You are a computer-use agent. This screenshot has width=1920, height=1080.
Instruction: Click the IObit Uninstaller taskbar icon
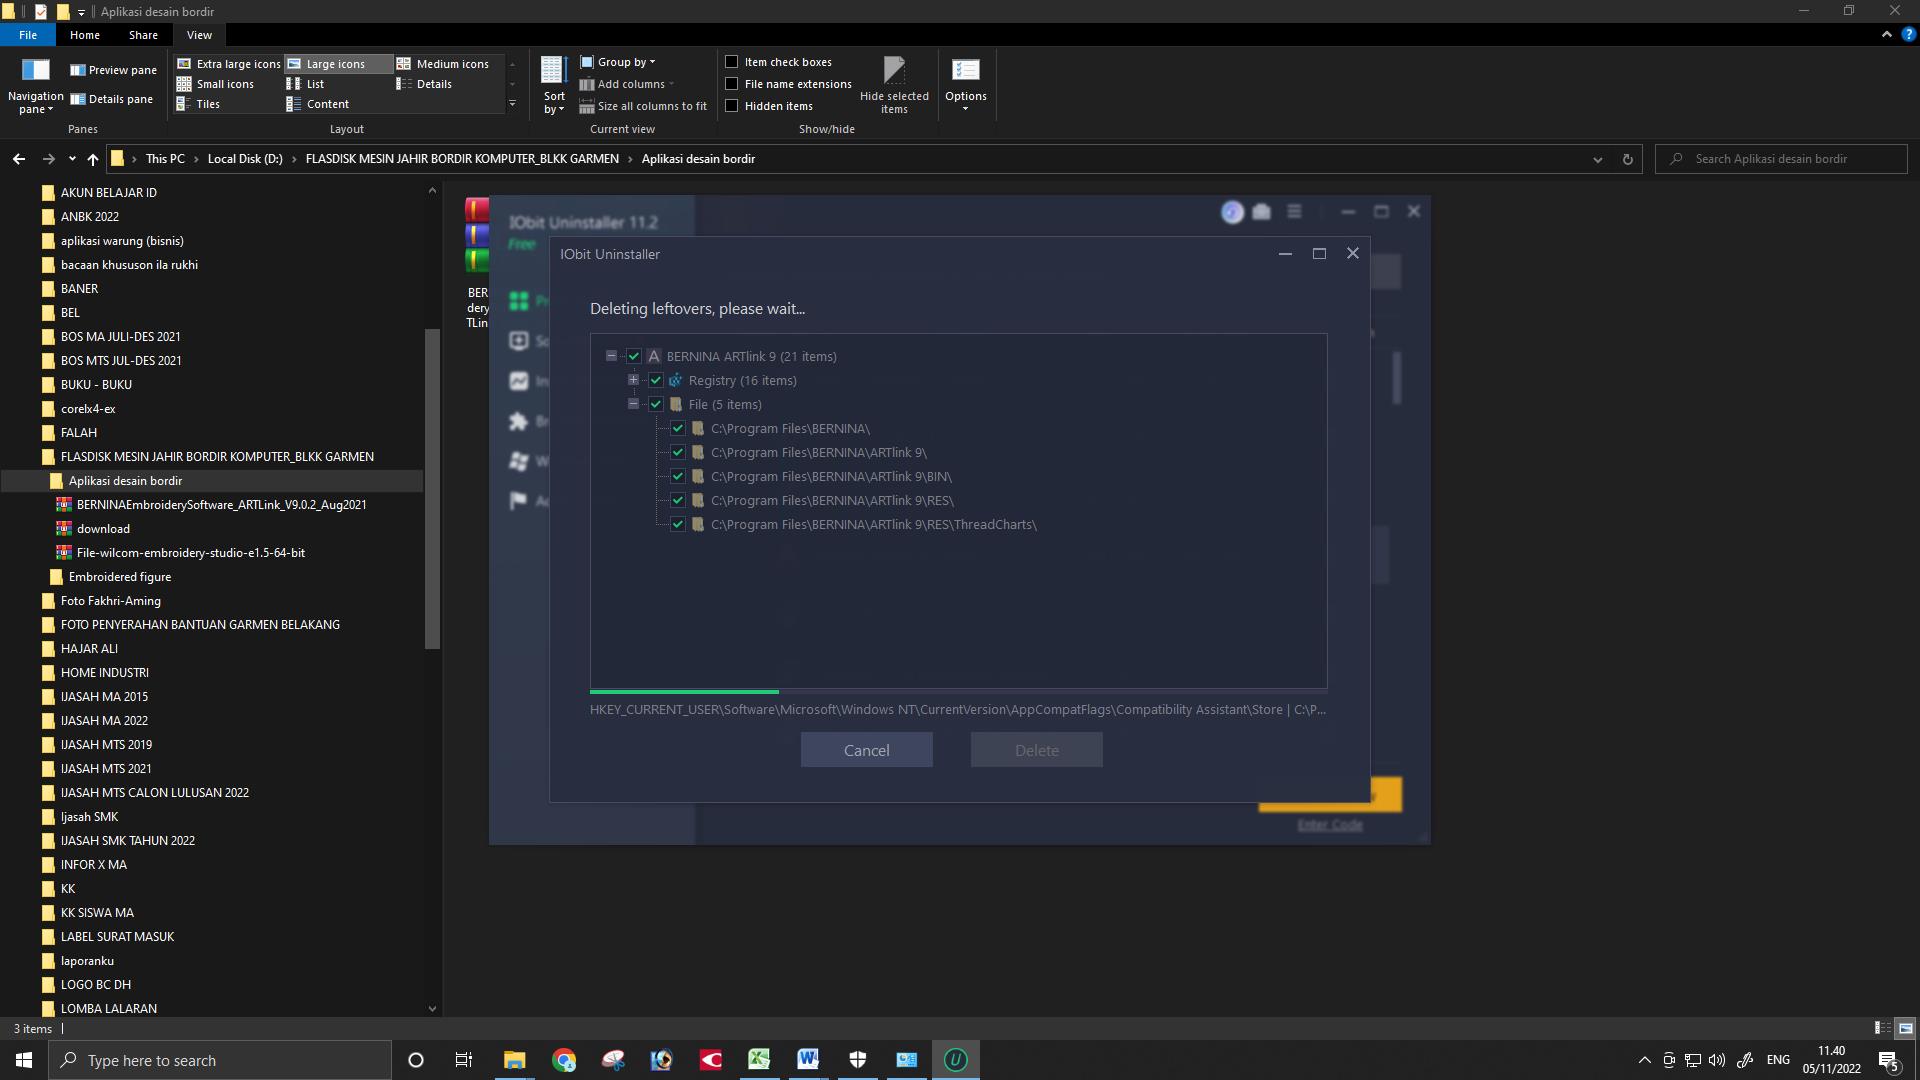pyautogui.click(x=955, y=1060)
